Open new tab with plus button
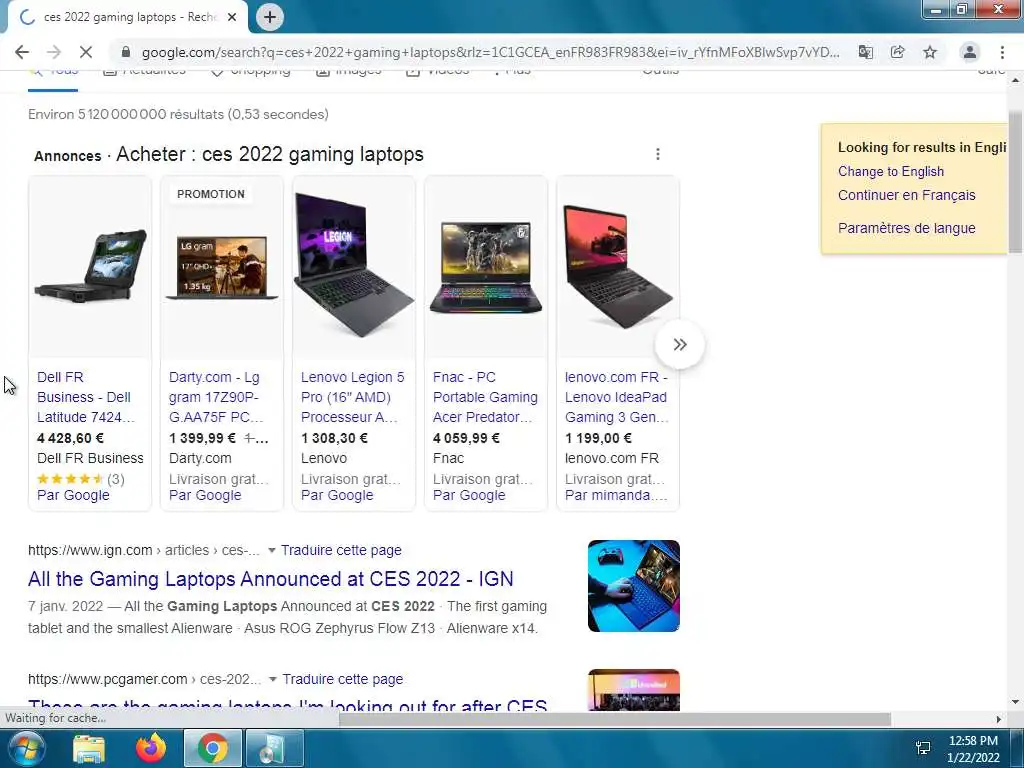The height and width of the screenshot is (768, 1024). [270, 17]
